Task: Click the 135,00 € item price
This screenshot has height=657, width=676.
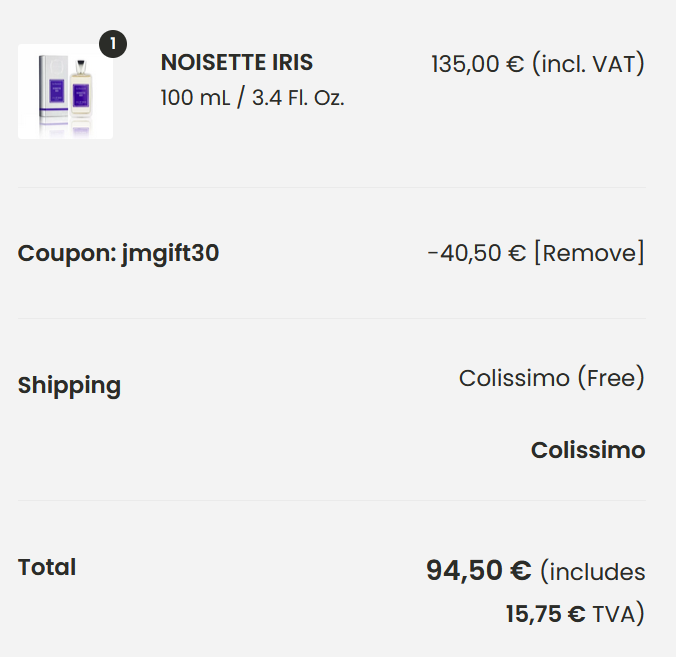Action: tap(477, 64)
